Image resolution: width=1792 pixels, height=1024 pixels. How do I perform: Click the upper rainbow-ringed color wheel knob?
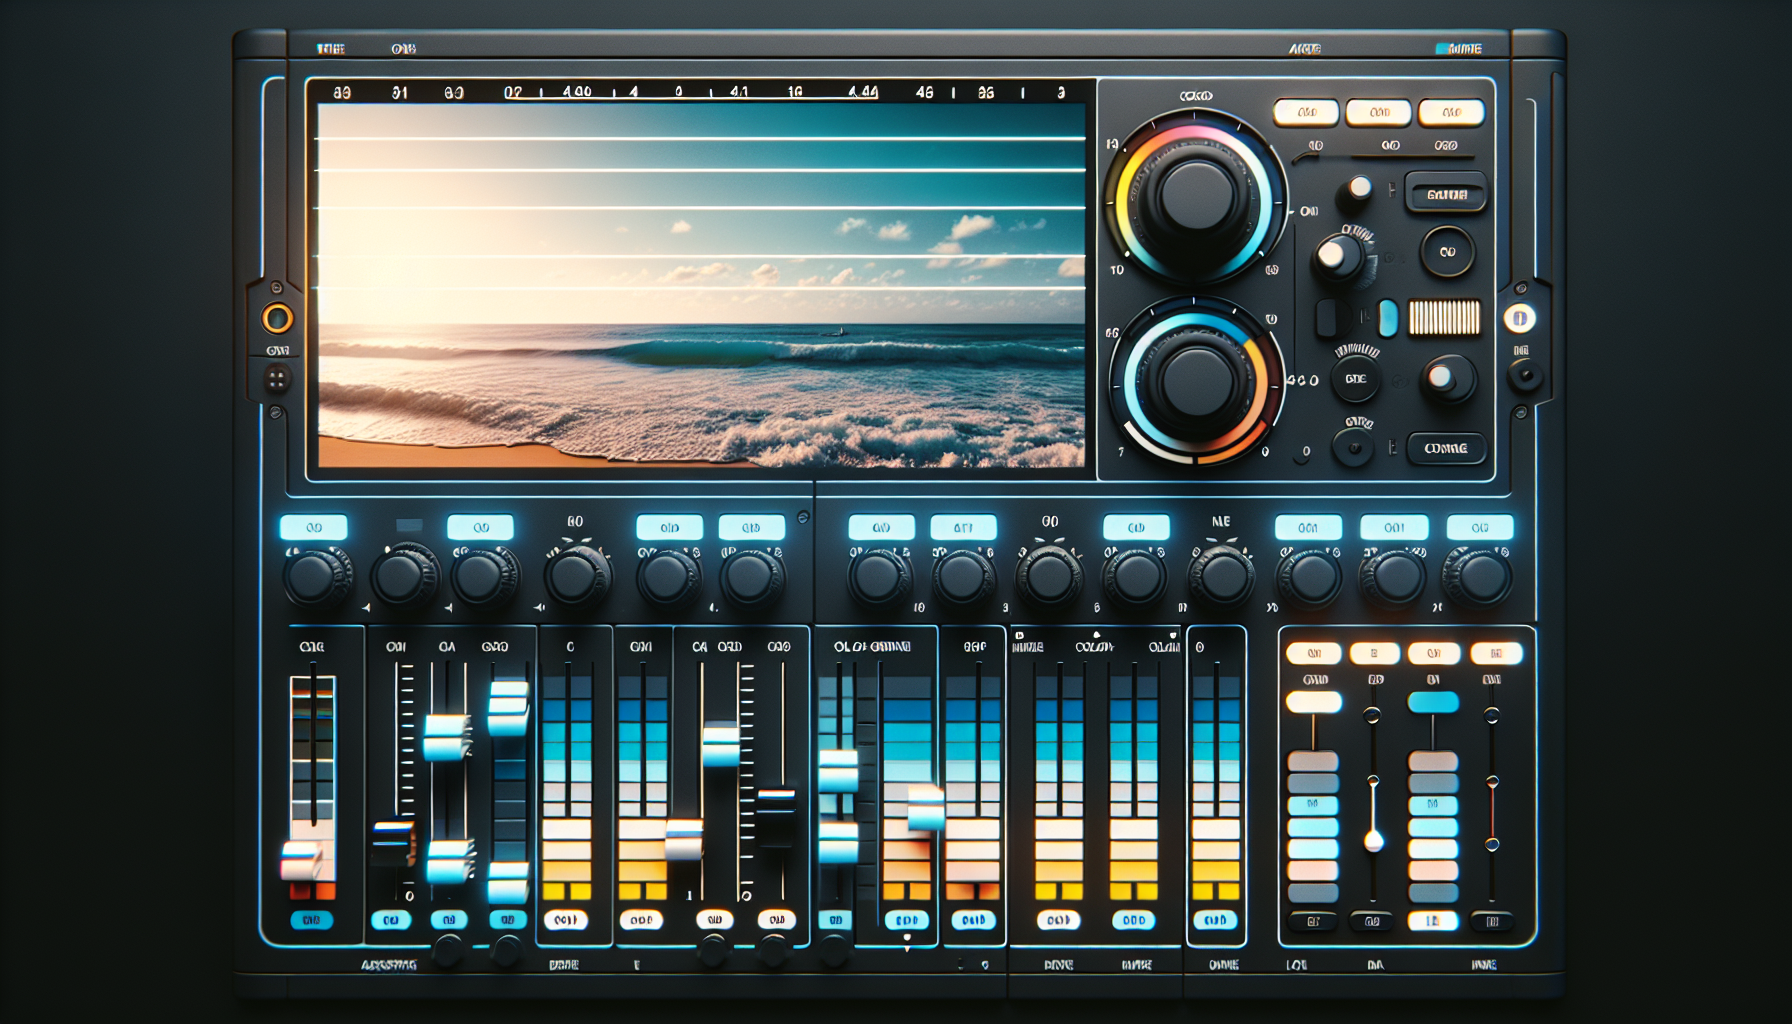tap(1195, 197)
